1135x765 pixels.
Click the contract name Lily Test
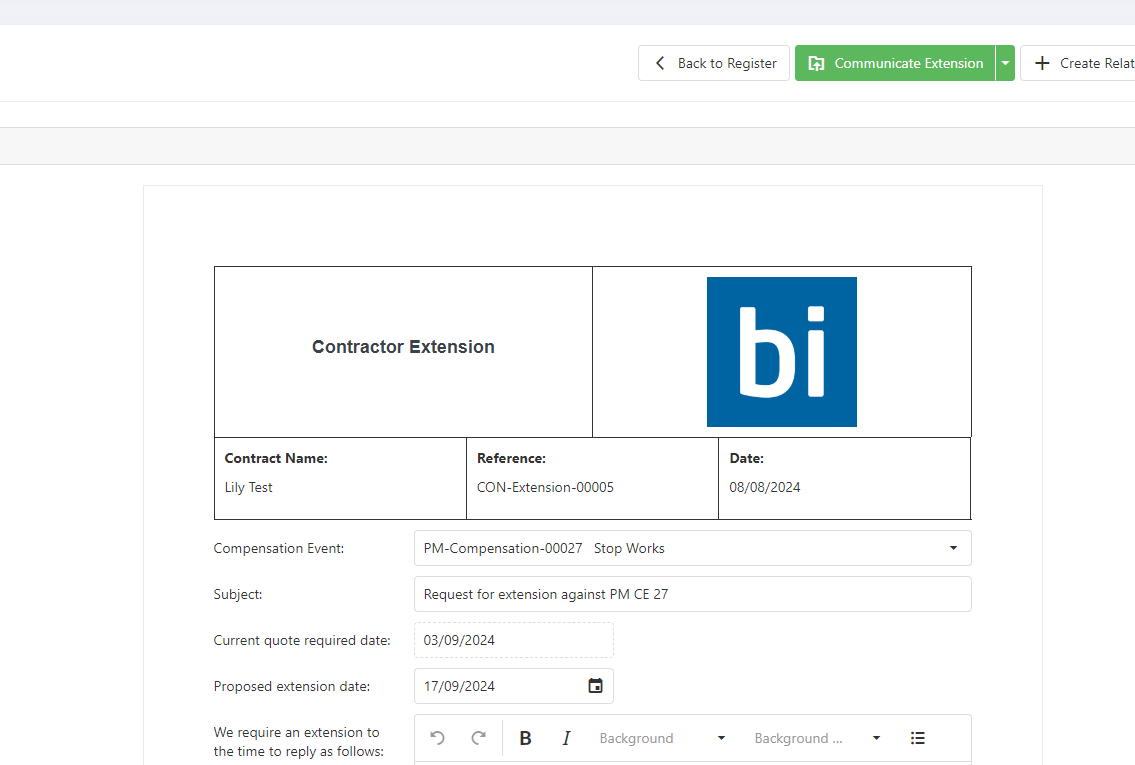(x=248, y=487)
